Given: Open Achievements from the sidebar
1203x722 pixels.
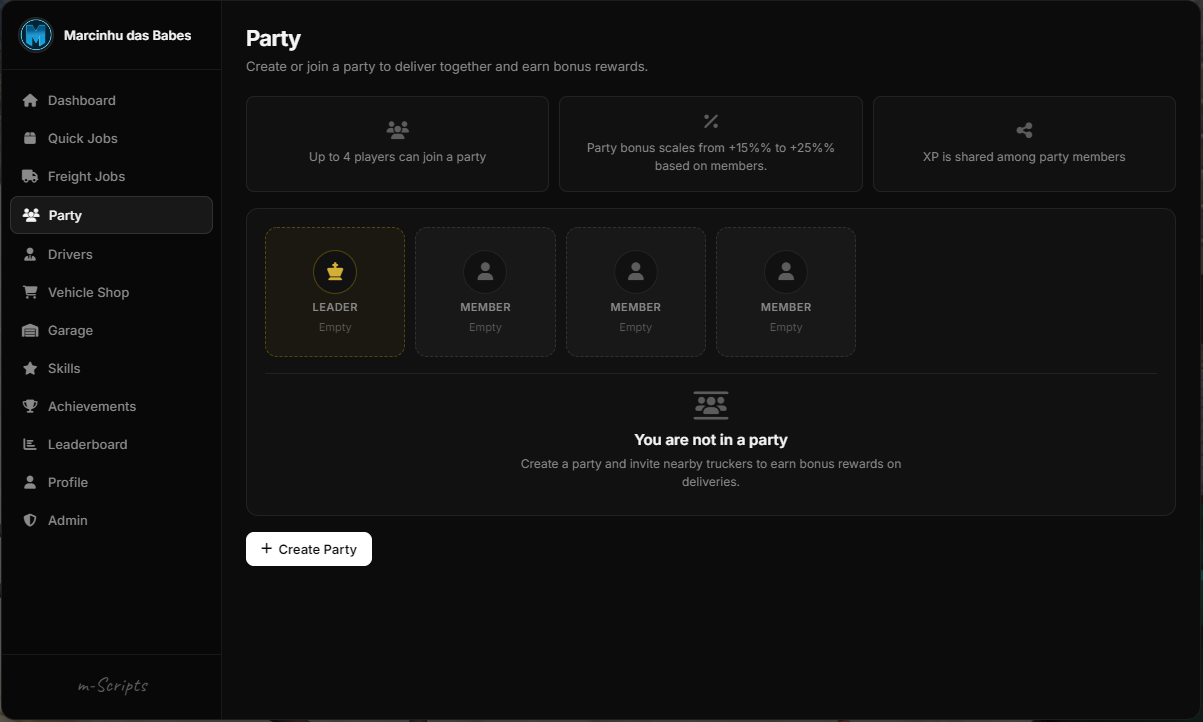Looking at the screenshot, I should [111, 406].
